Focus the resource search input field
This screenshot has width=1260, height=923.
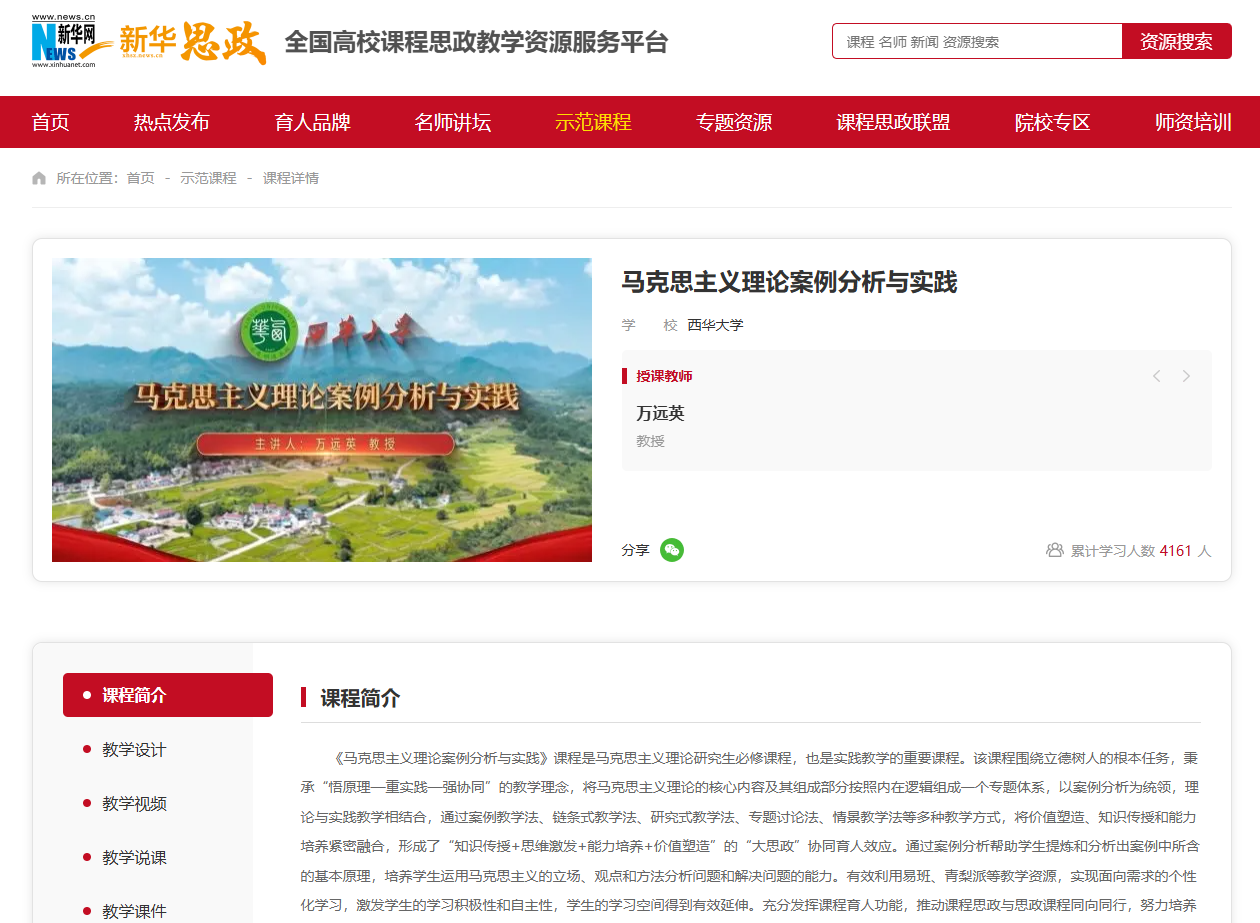tap(977, 42)
